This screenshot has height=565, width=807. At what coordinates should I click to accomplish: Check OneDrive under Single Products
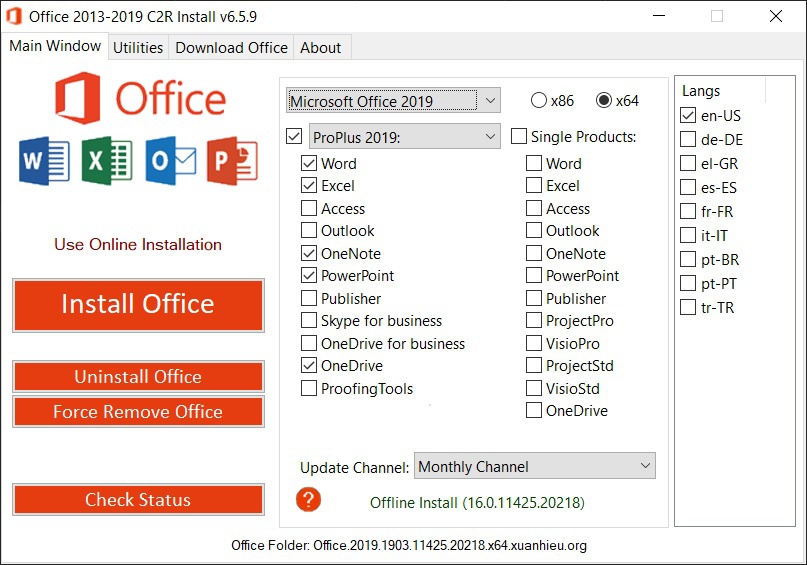(534, 410)
